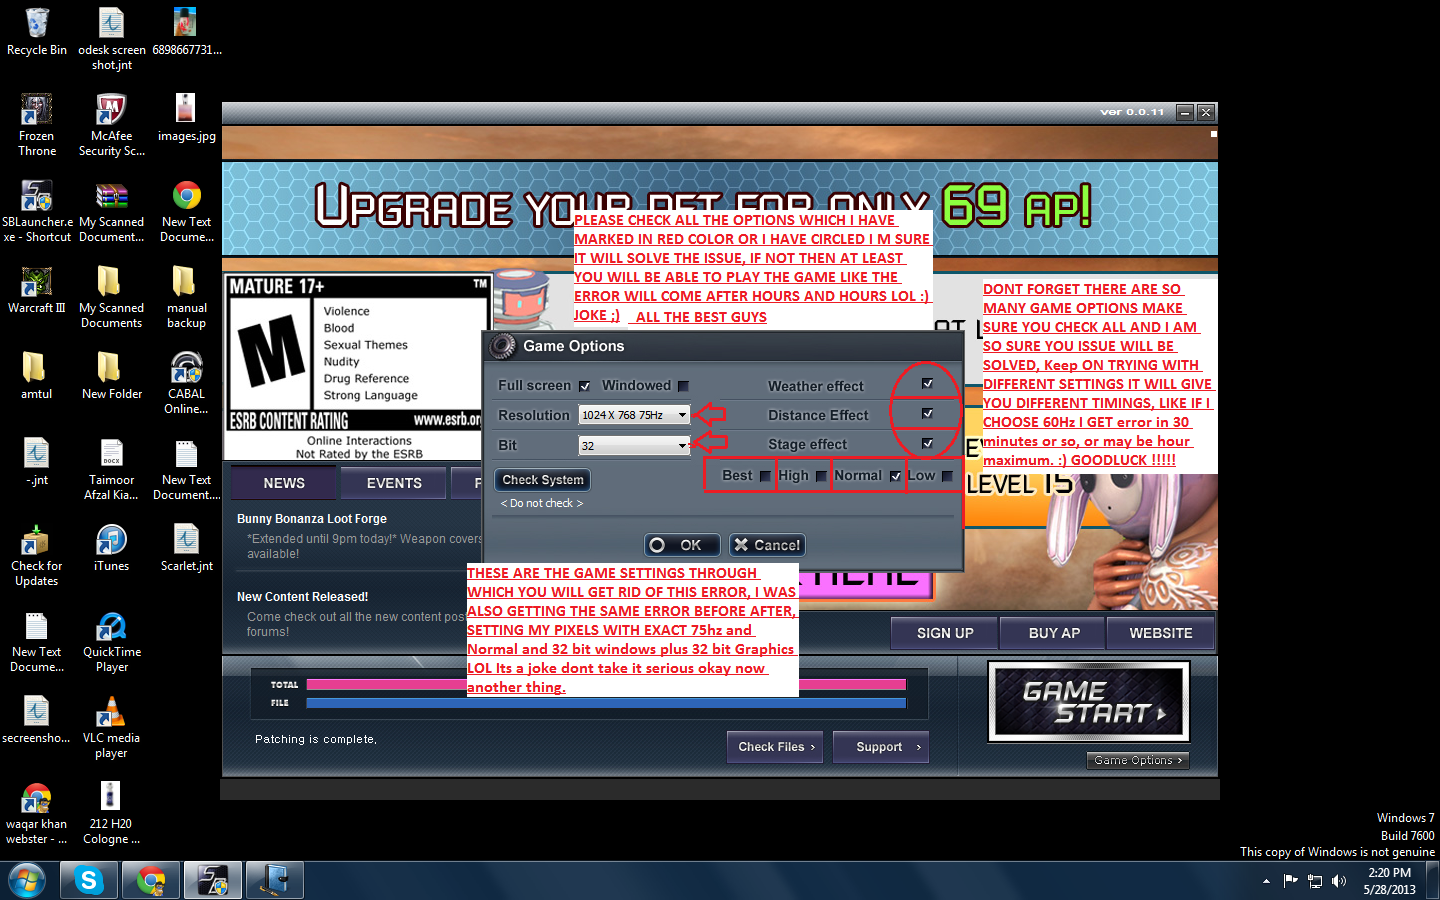Screen dimensions: 1440x900
Task: Click the SIGN UP button
Action: click(945, 633)
